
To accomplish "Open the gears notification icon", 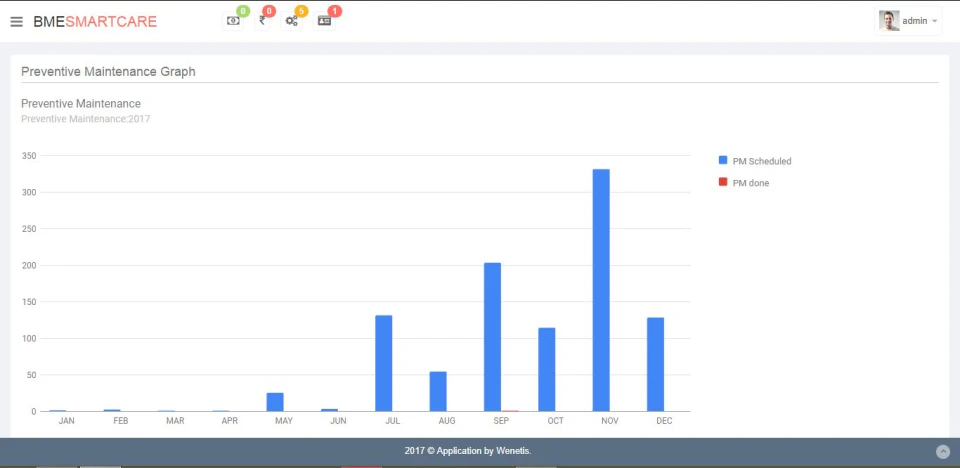I will pos(291,21).
